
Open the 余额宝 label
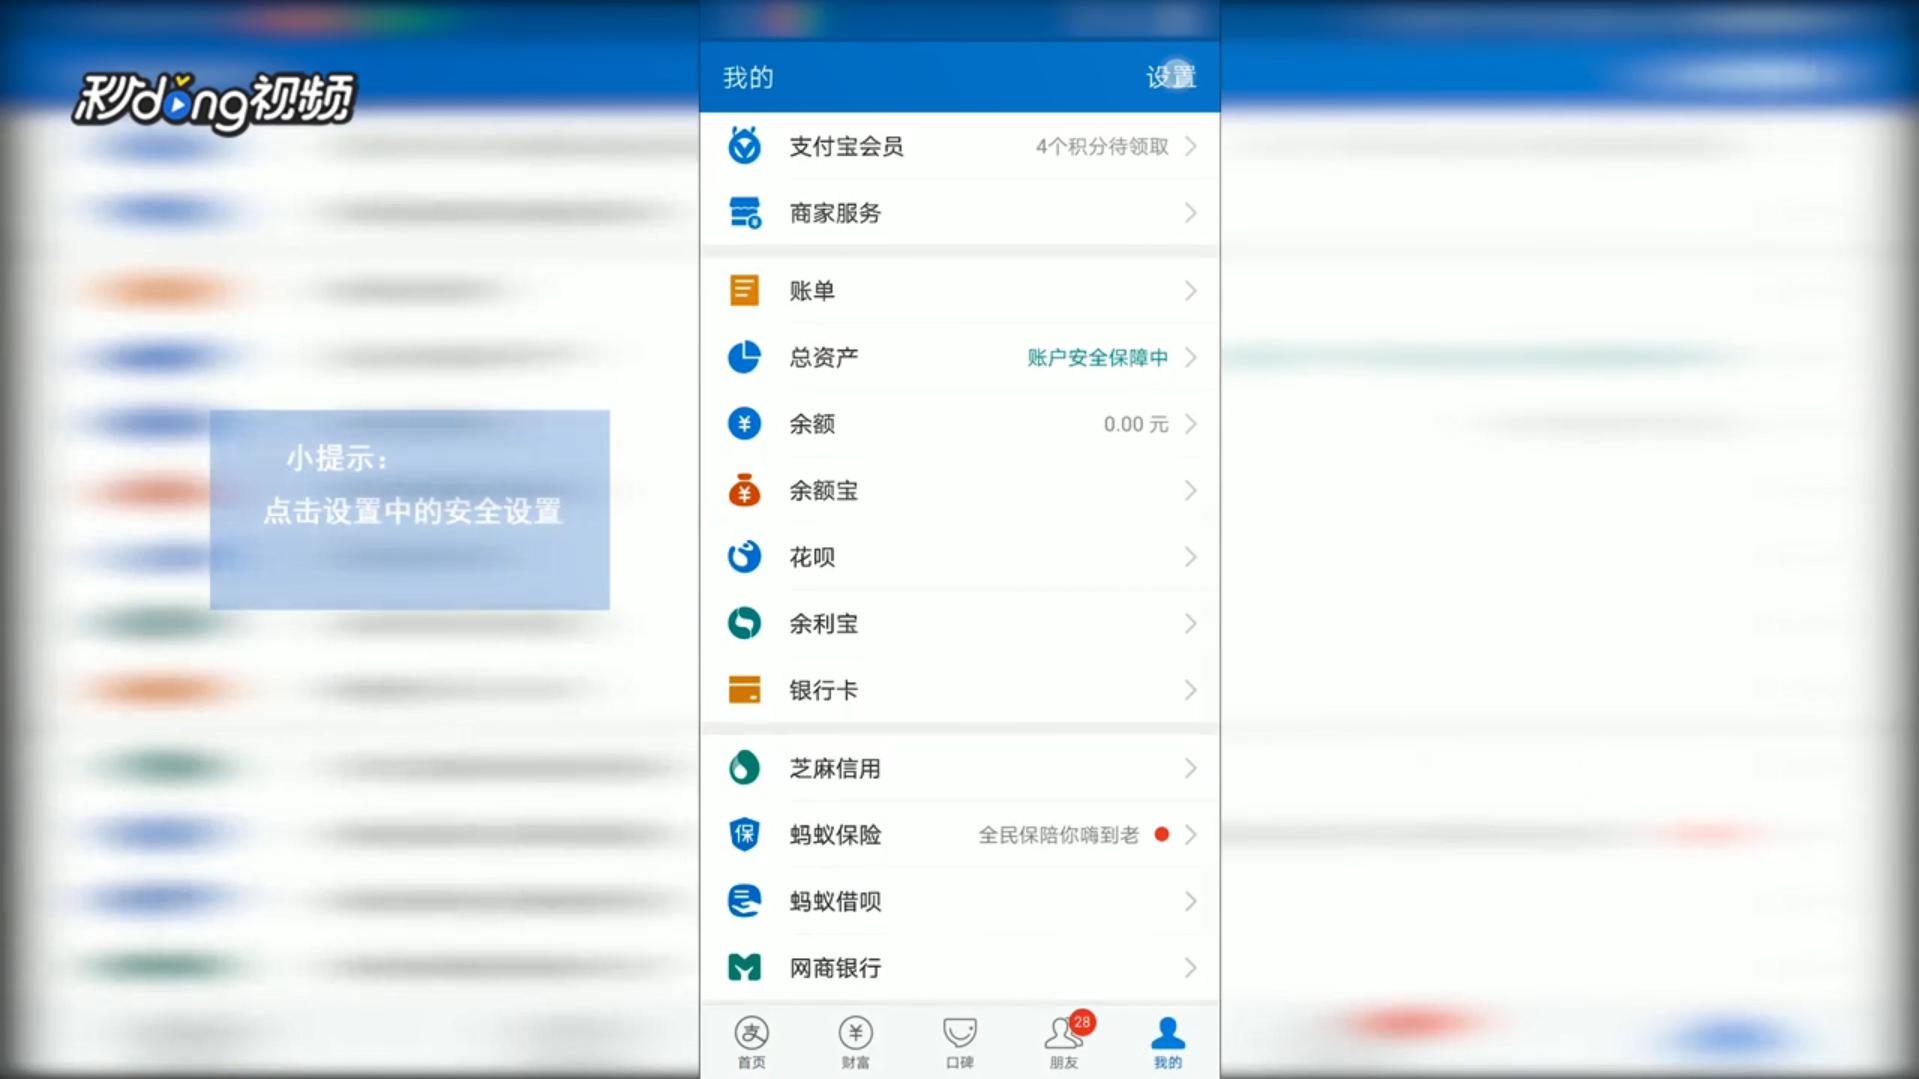pos(823,490)
